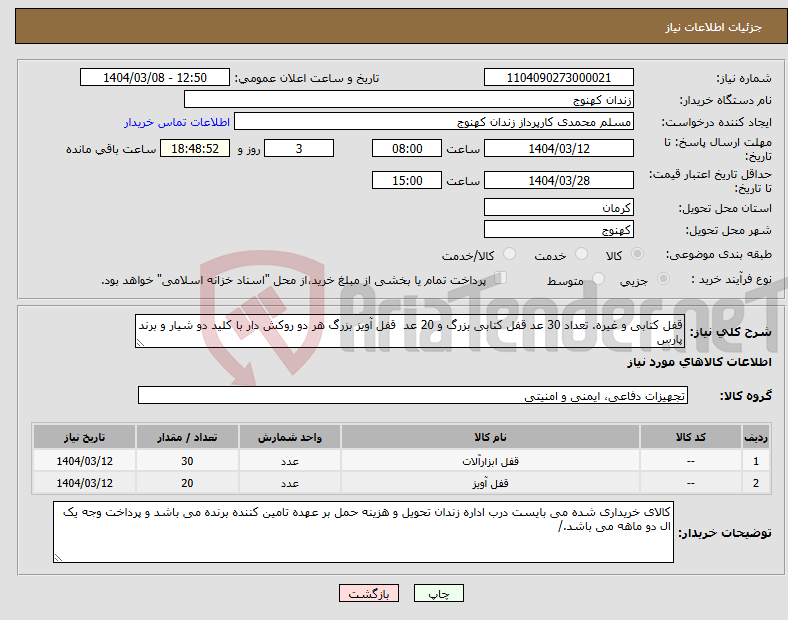Click the resize grip of the buyer notes area
The image size is (788, 620).
[x=58, y=558]
